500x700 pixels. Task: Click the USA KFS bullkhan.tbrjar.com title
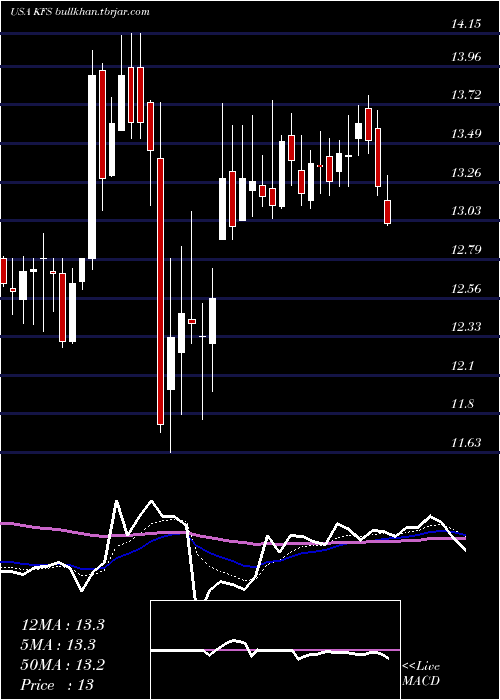coord(79,12)
